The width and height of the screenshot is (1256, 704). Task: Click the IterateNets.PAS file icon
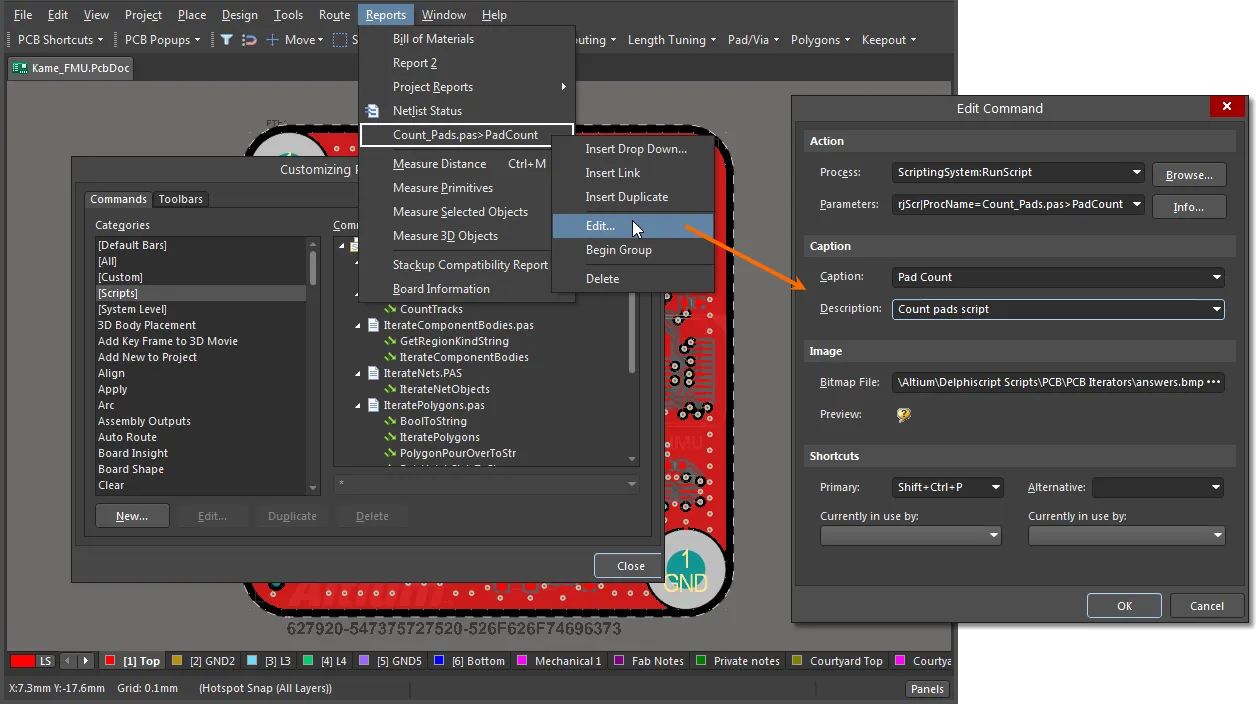(374, 373)
